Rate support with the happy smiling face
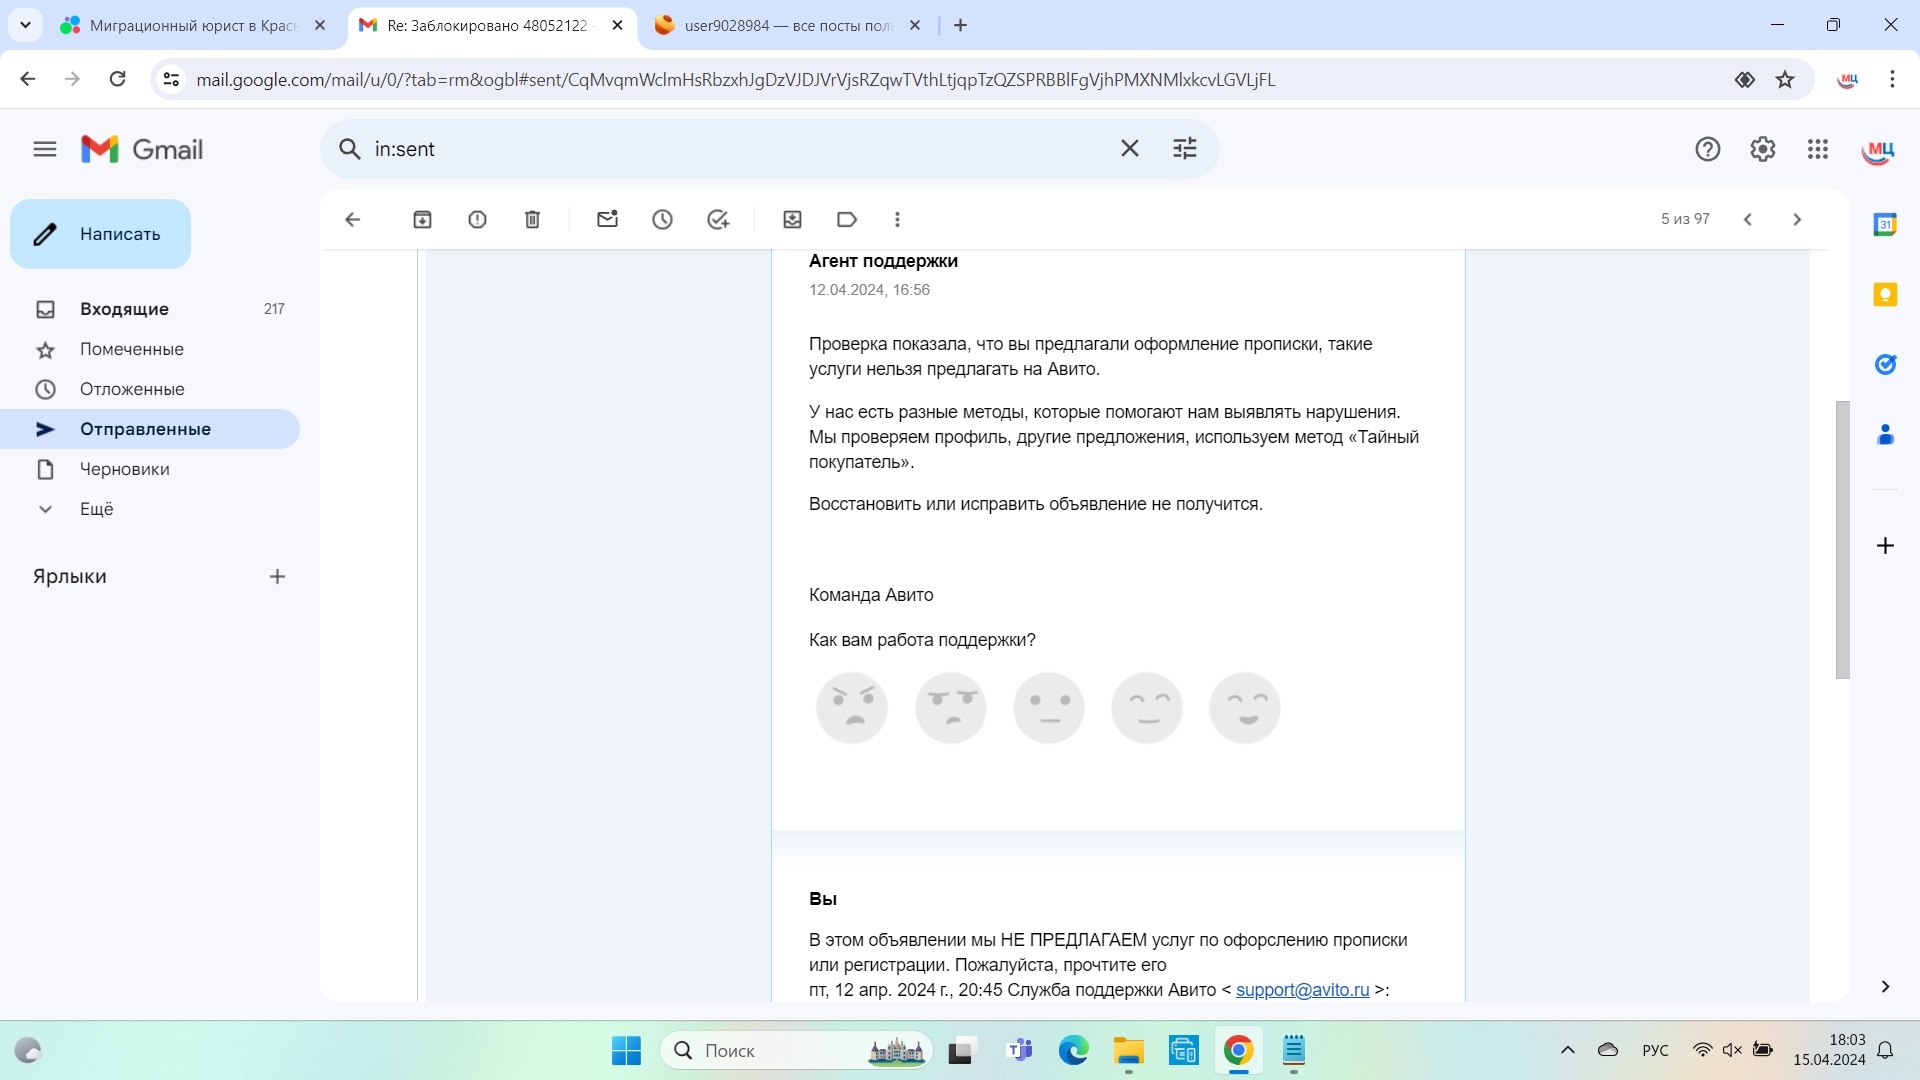 1244,708
